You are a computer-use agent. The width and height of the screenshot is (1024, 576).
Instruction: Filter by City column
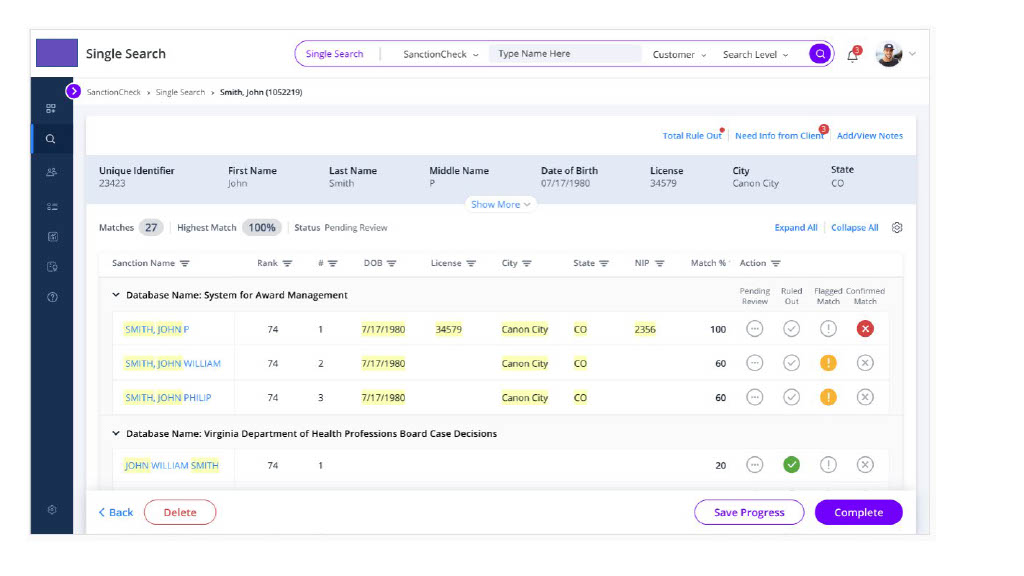click(527, 263)
